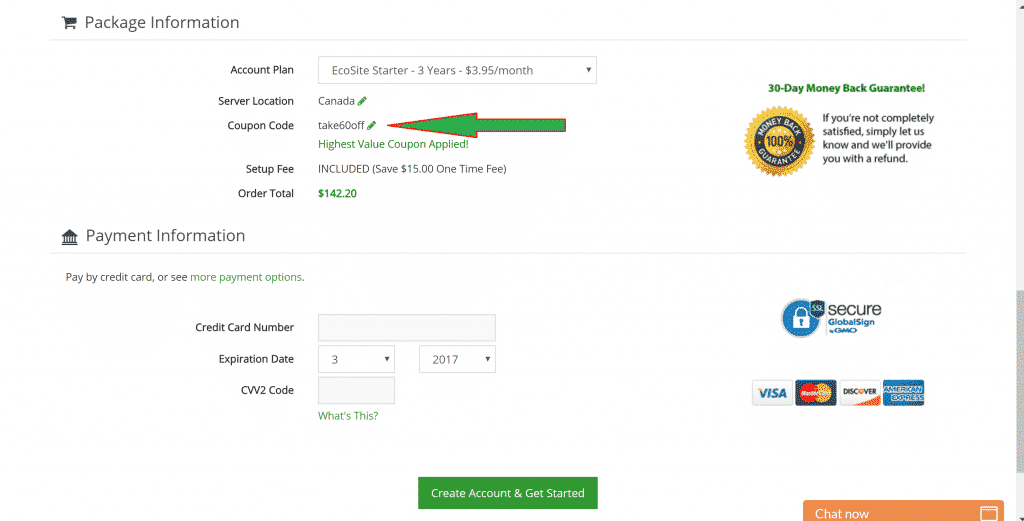
Task: Click the Credit Card Number field
Action: [x=407, y=327]
